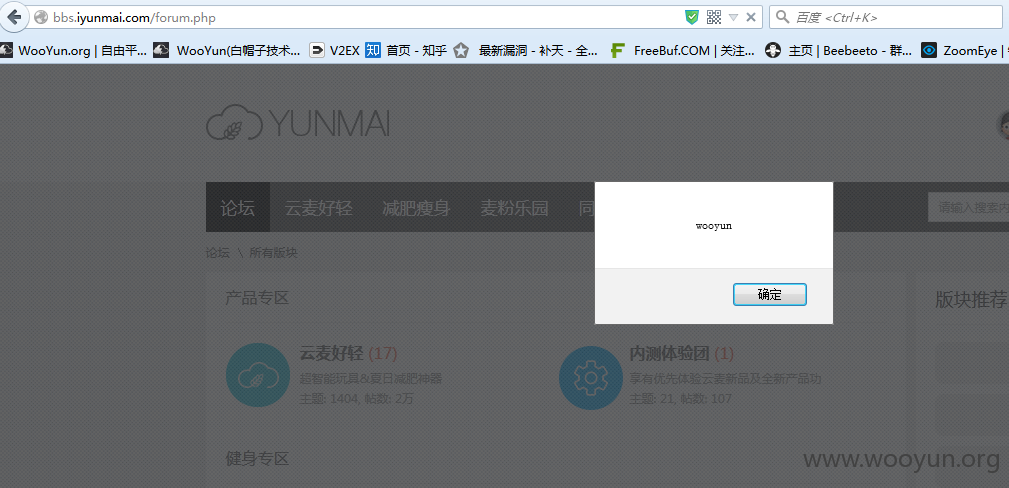Click the Zhihu 知 bookmark favicon

(x=373, y=50)
